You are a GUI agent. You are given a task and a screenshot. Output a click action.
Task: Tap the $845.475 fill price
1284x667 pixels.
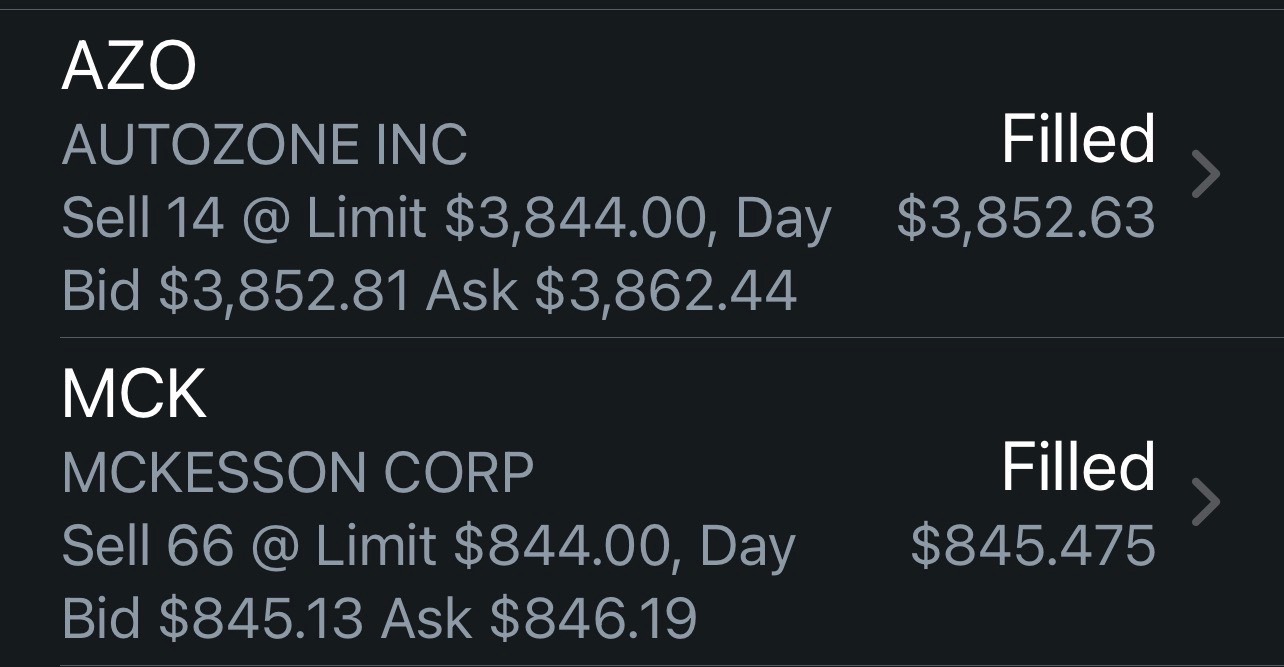pyautogui.click(x=1032, y=546)
